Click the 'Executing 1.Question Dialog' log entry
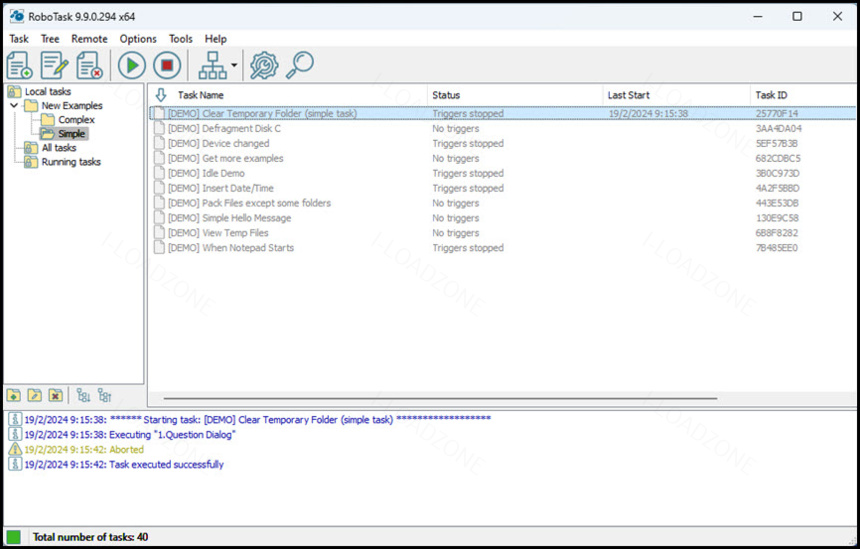 click(x=129, y=434)
